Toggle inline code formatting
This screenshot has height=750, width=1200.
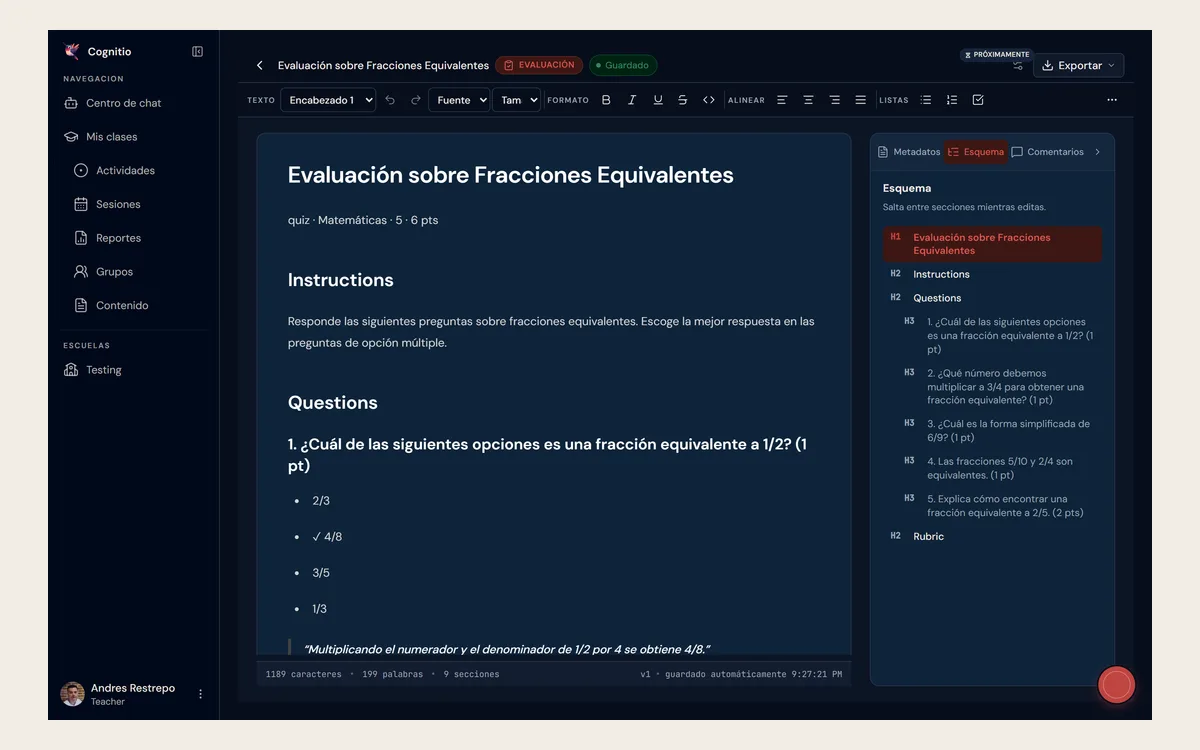pos(709,100)
